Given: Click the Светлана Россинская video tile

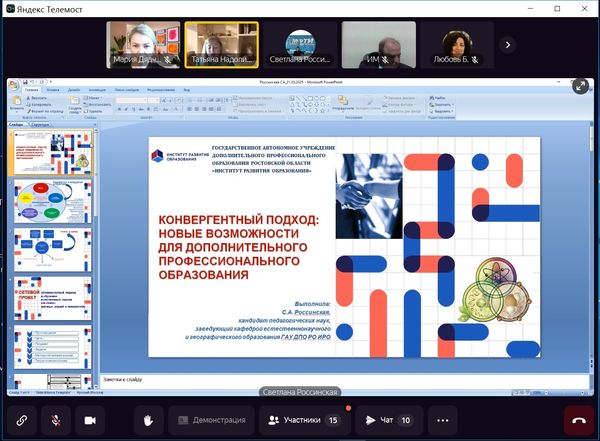Looking at the screenshot, I should click(299, 45).
